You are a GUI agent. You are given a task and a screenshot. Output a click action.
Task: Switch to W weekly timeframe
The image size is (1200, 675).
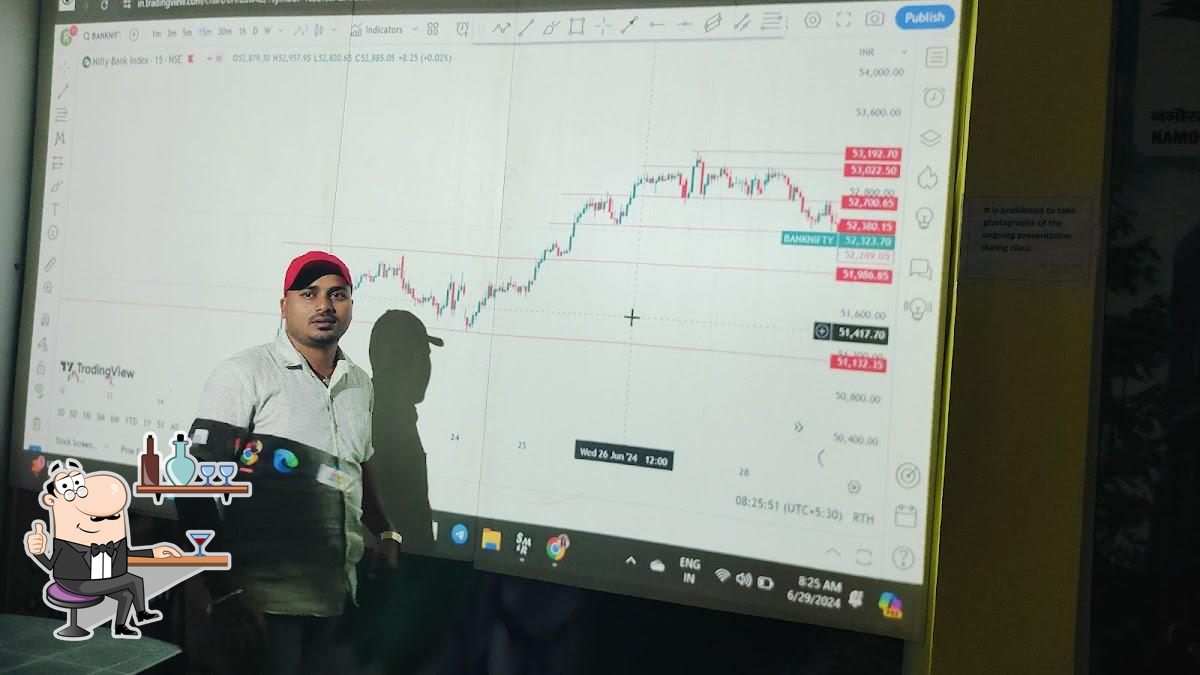(x=268, y=31)
